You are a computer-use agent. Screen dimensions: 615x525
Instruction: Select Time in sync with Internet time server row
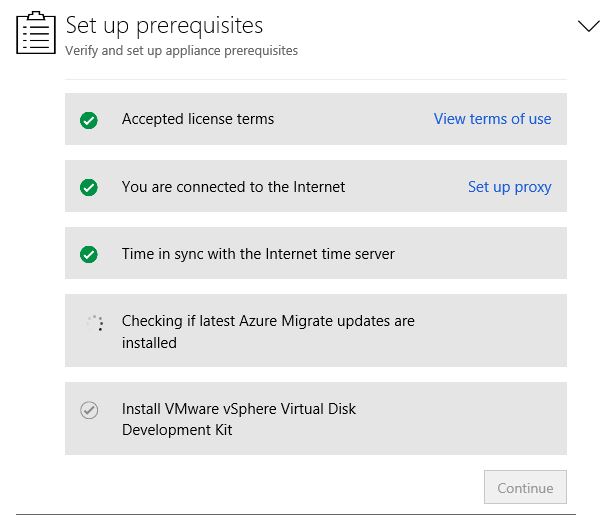tap(316, 253)
